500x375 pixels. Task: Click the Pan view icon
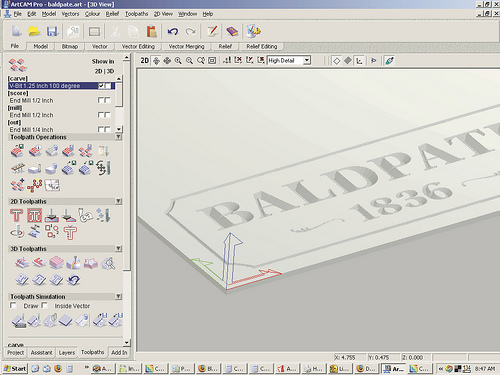coord(167,61)
